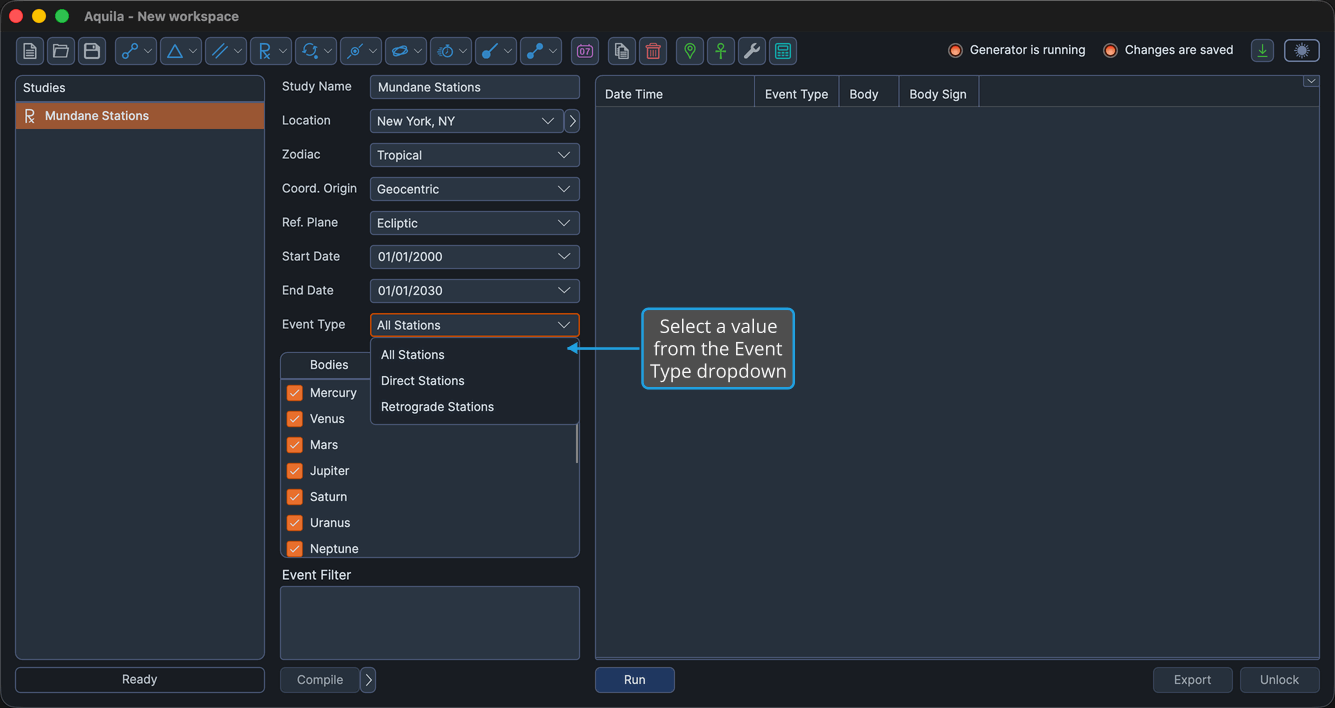Viewport: 1335px width, 708px height.
Task: Duplicate study with the copy icon
Action: (x=622, y=51)
